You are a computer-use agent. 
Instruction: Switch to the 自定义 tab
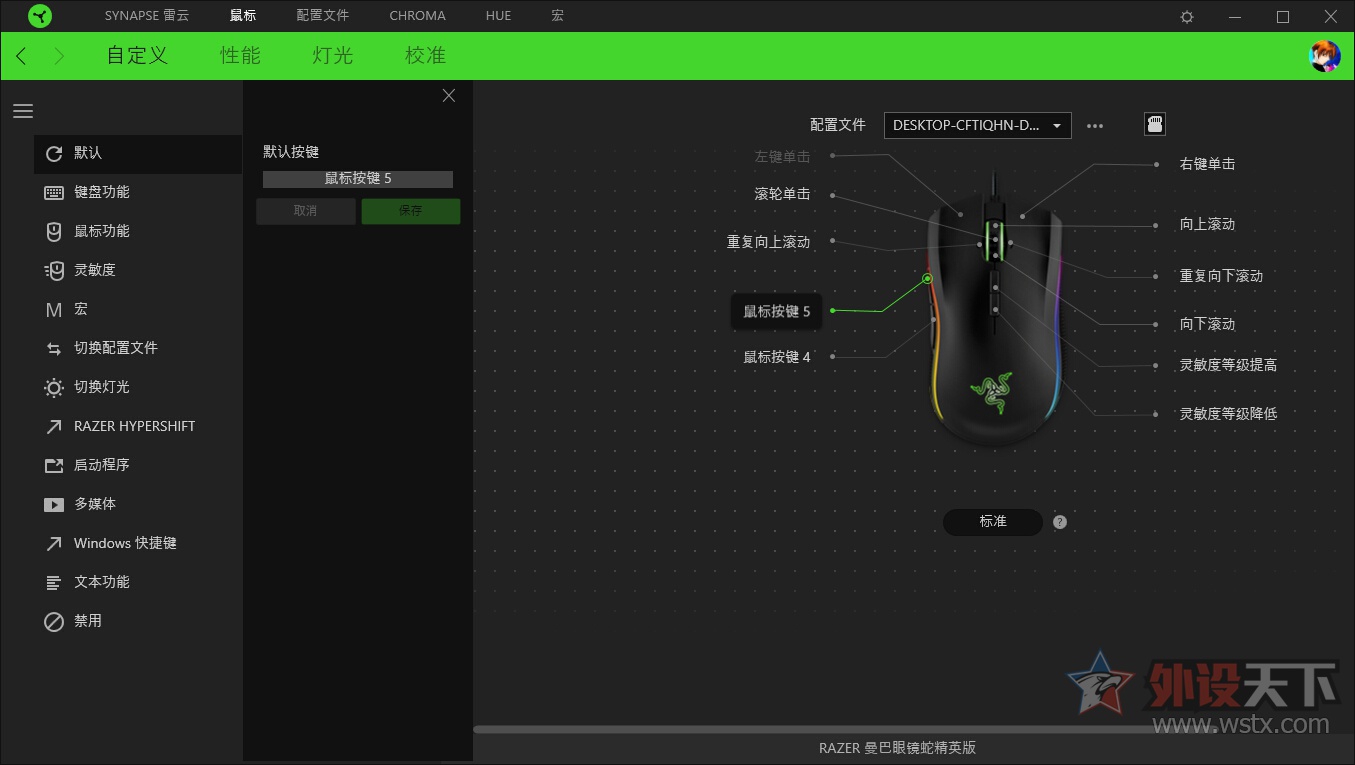(x=137, y=56)
